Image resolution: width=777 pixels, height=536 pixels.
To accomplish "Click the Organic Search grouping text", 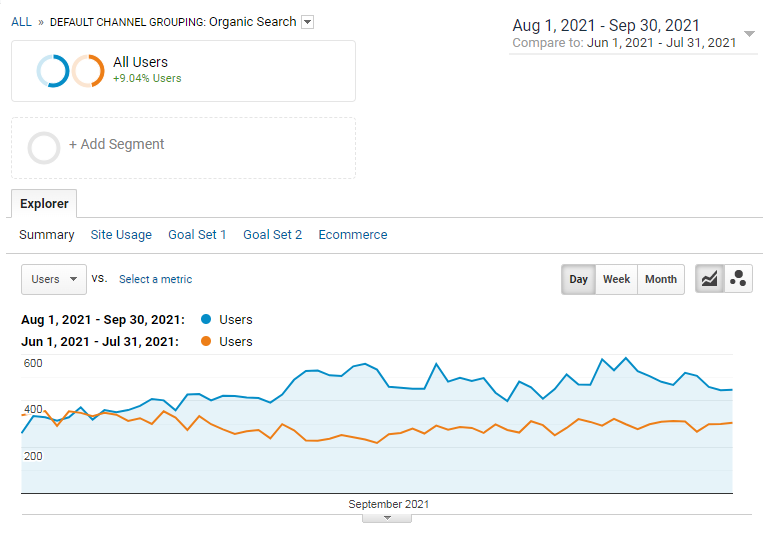I will point(253,22).
